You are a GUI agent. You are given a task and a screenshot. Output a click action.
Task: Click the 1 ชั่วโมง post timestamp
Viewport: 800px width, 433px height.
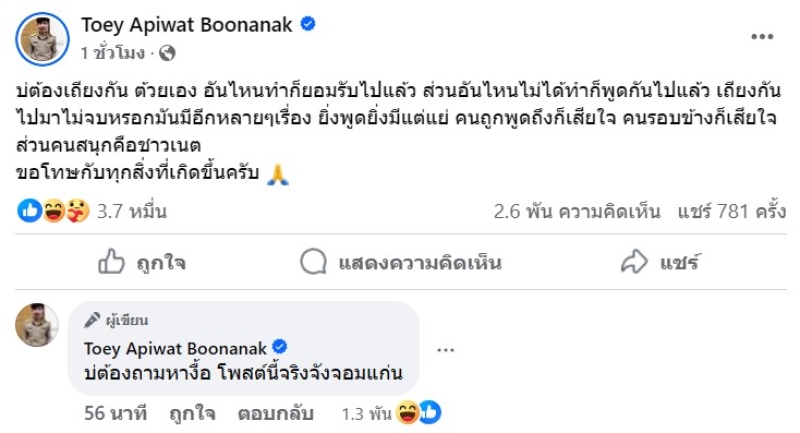coord(113,52)
